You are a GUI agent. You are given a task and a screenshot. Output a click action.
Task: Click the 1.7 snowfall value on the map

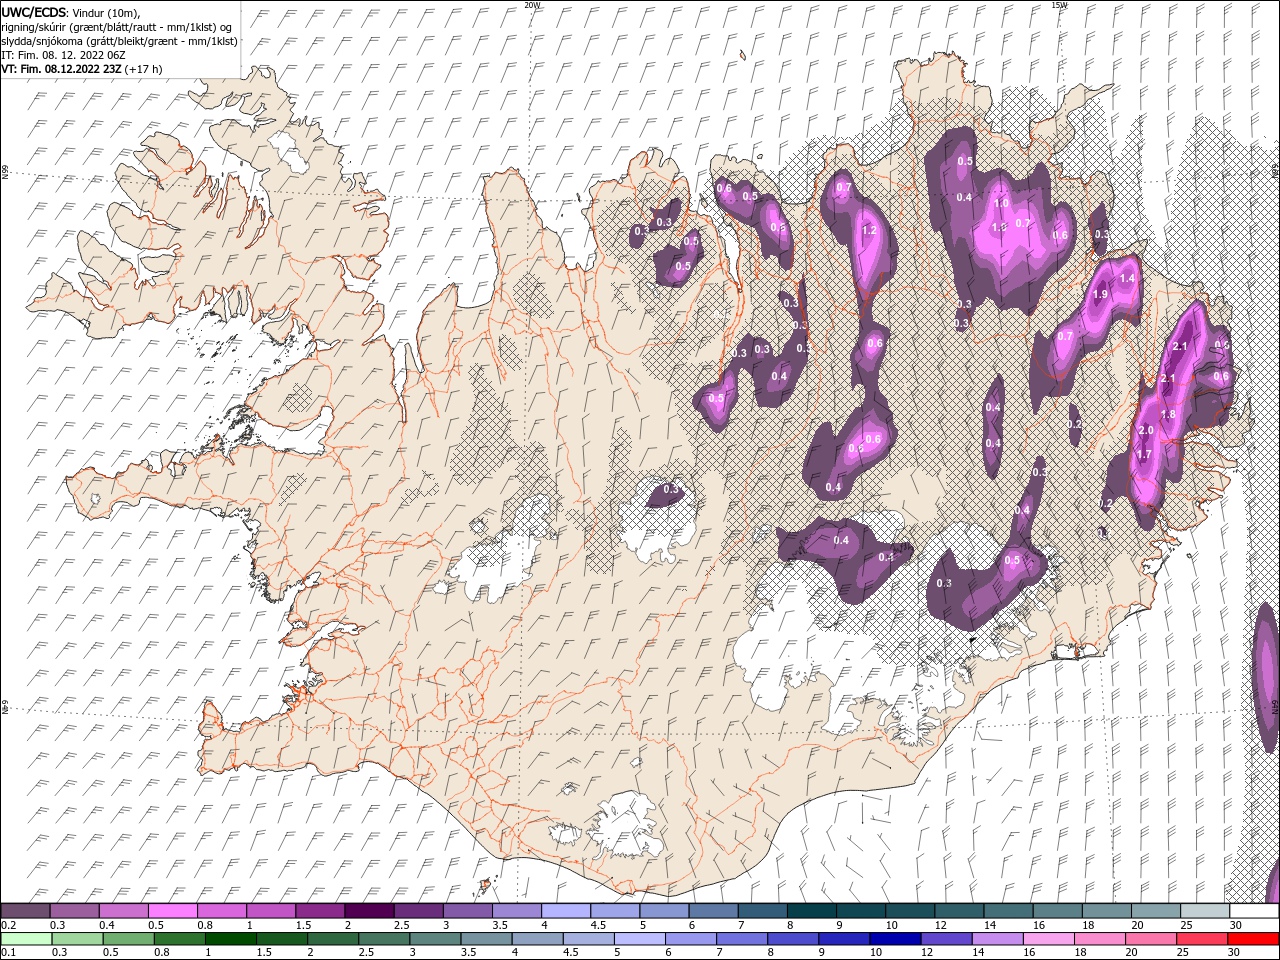click(x=1145, y=454)
